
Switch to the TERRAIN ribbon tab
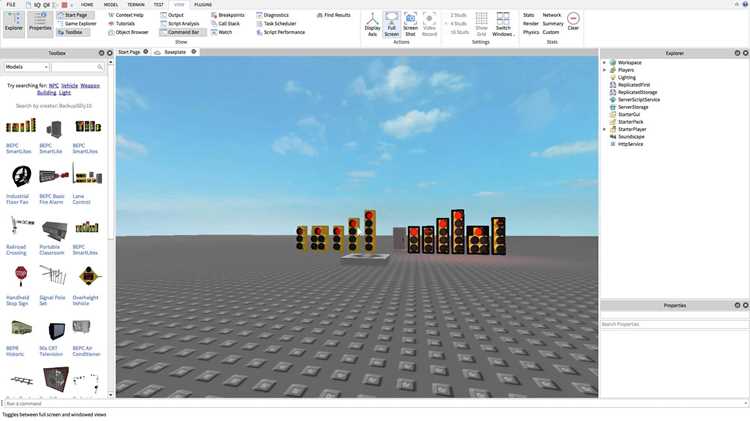click(x=136, y=4)
